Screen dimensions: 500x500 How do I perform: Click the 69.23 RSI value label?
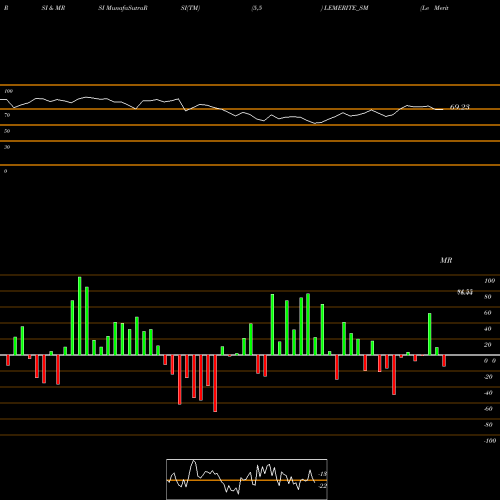460,107
